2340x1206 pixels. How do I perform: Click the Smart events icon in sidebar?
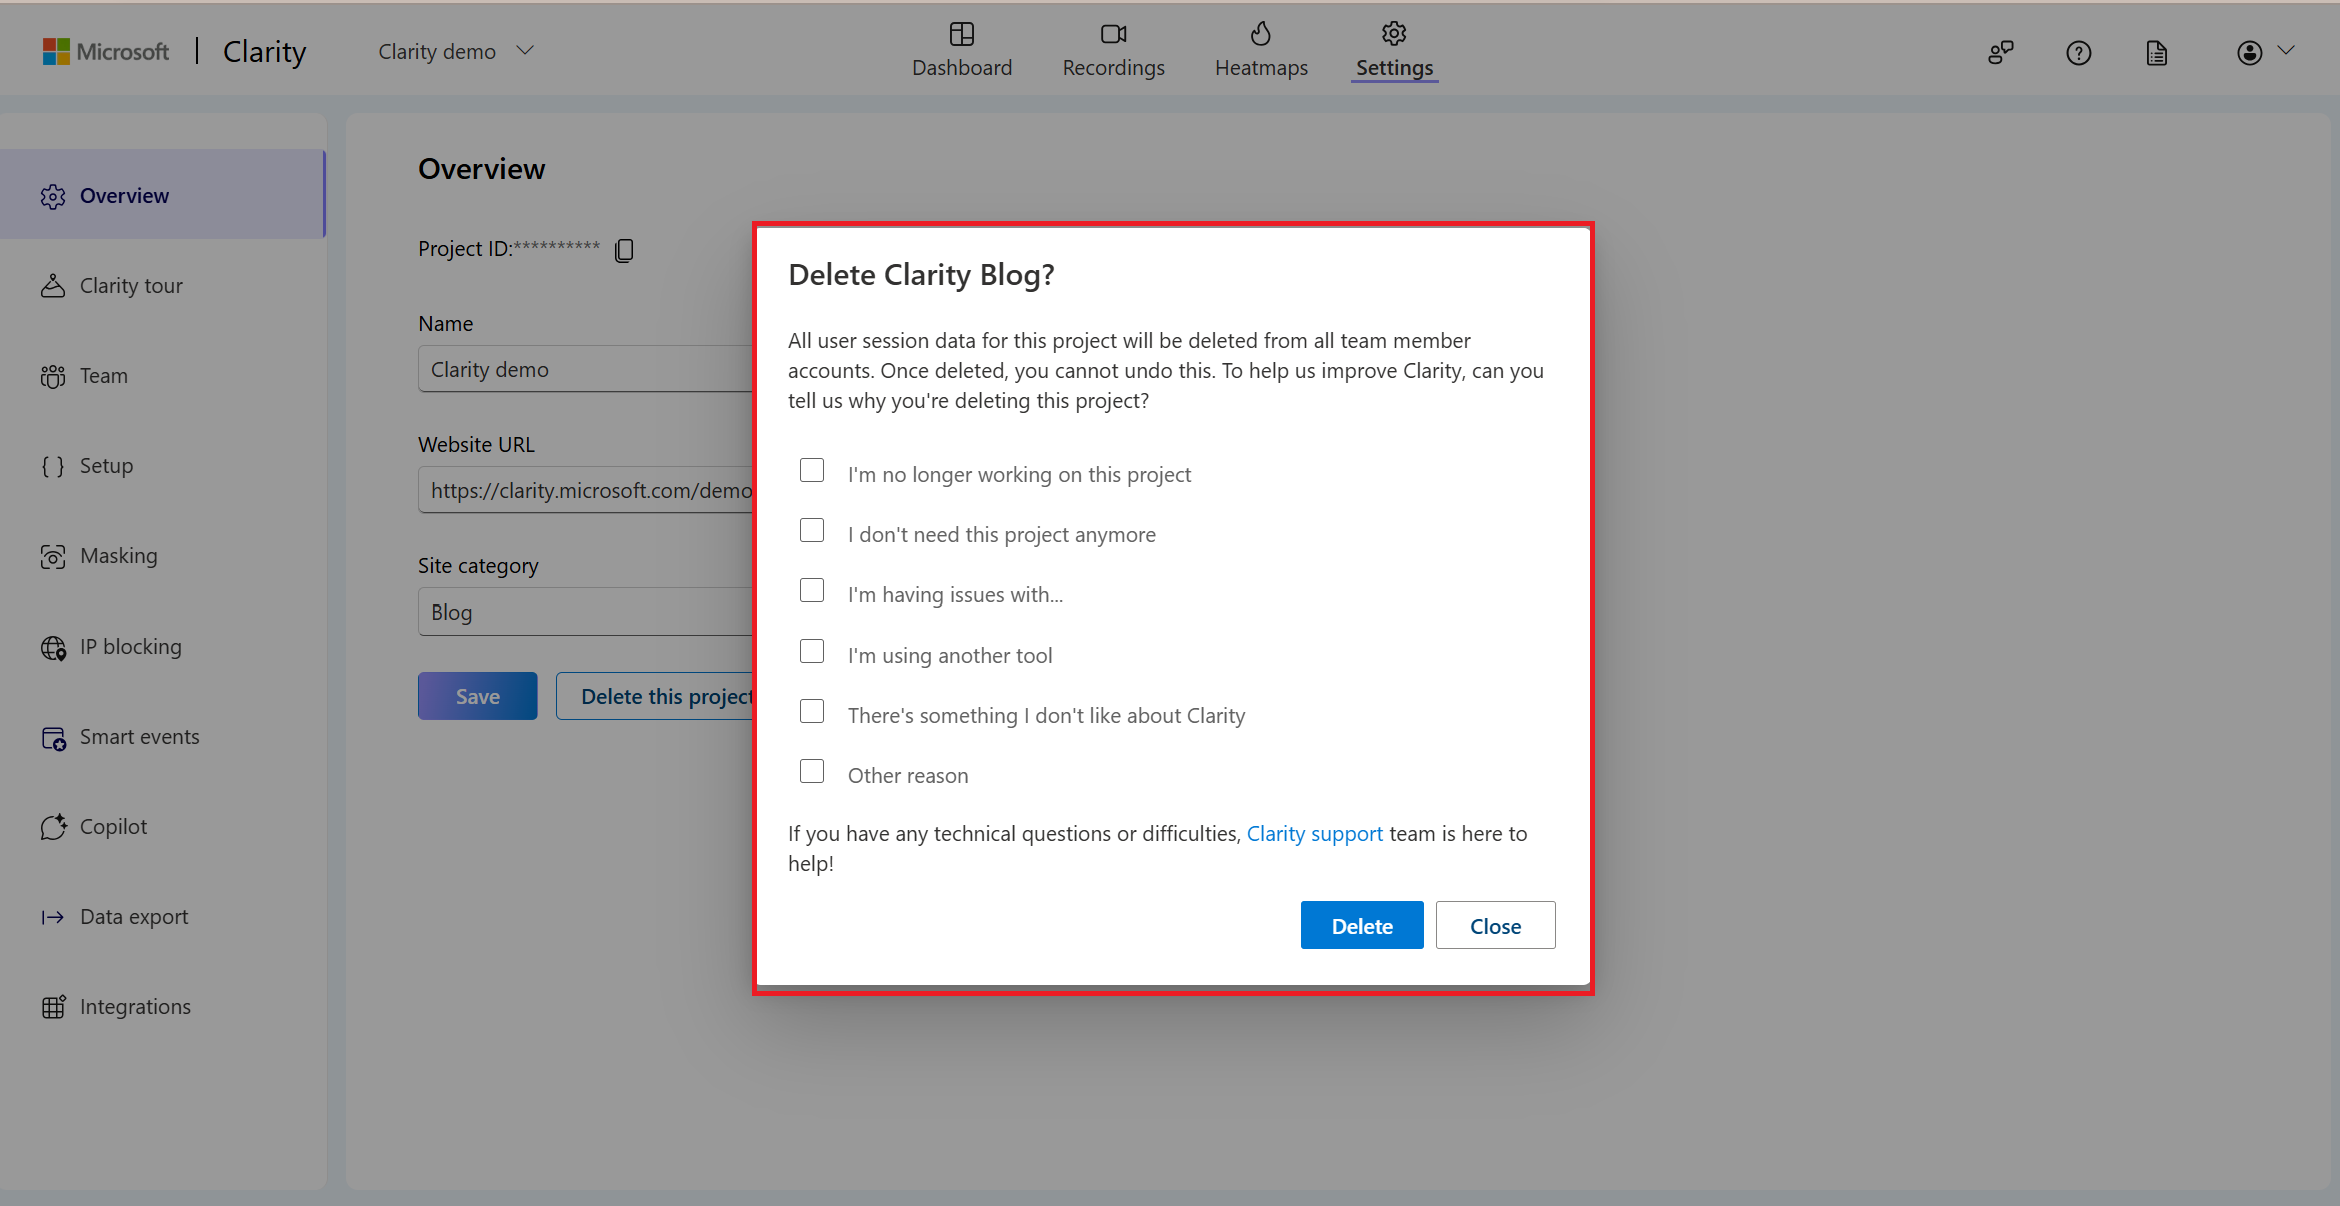pyautogui.click(x=53, y=737)
